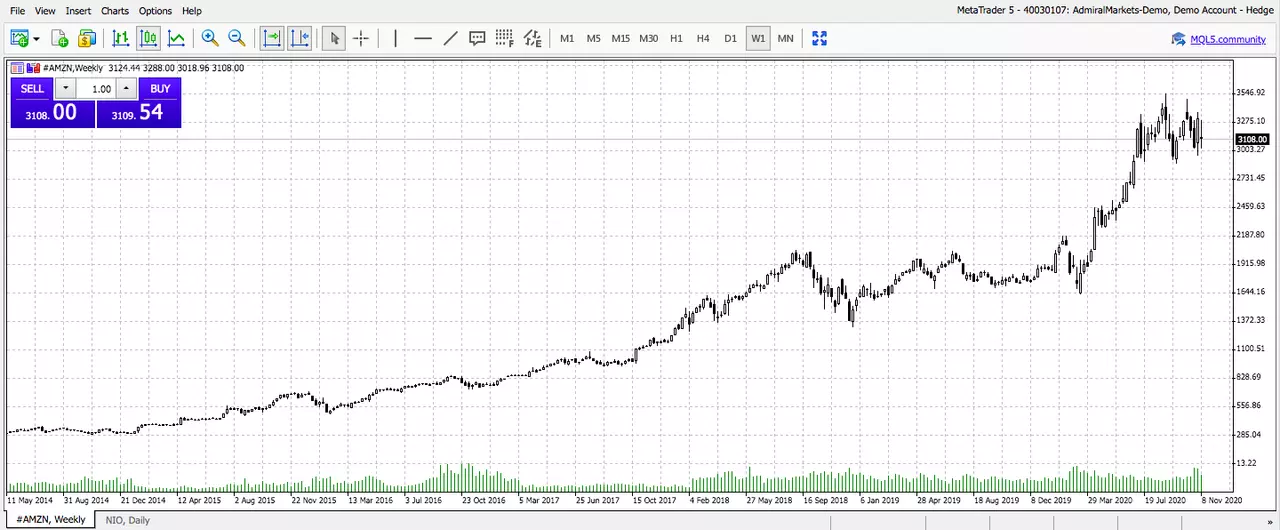Open the dollar-sign symbols icon
This screenshot has width=1280, height=530.
pyautogui.click(x=86, y=38)
